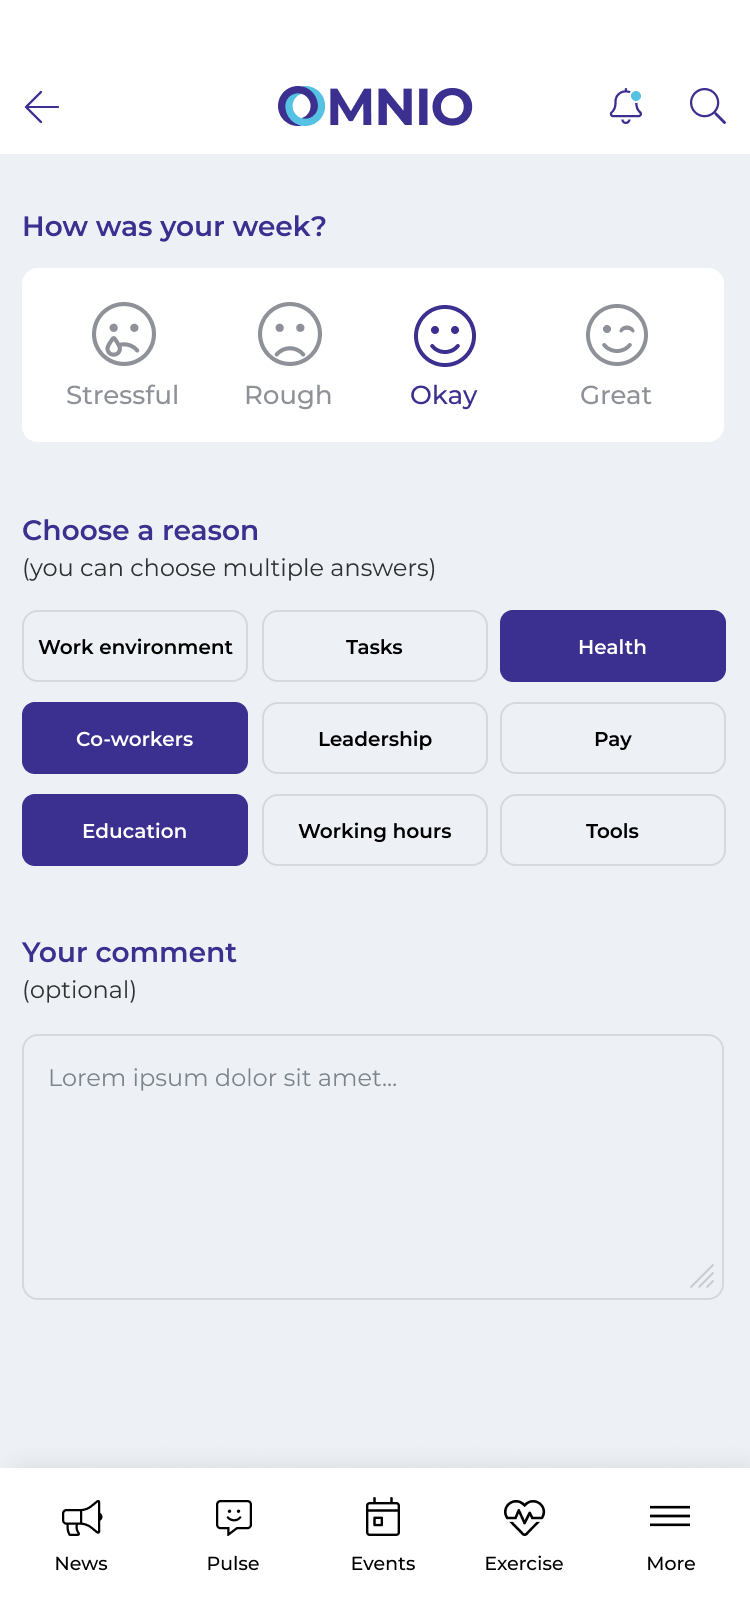Deselect the Health reason chip

tap(613, 646)
